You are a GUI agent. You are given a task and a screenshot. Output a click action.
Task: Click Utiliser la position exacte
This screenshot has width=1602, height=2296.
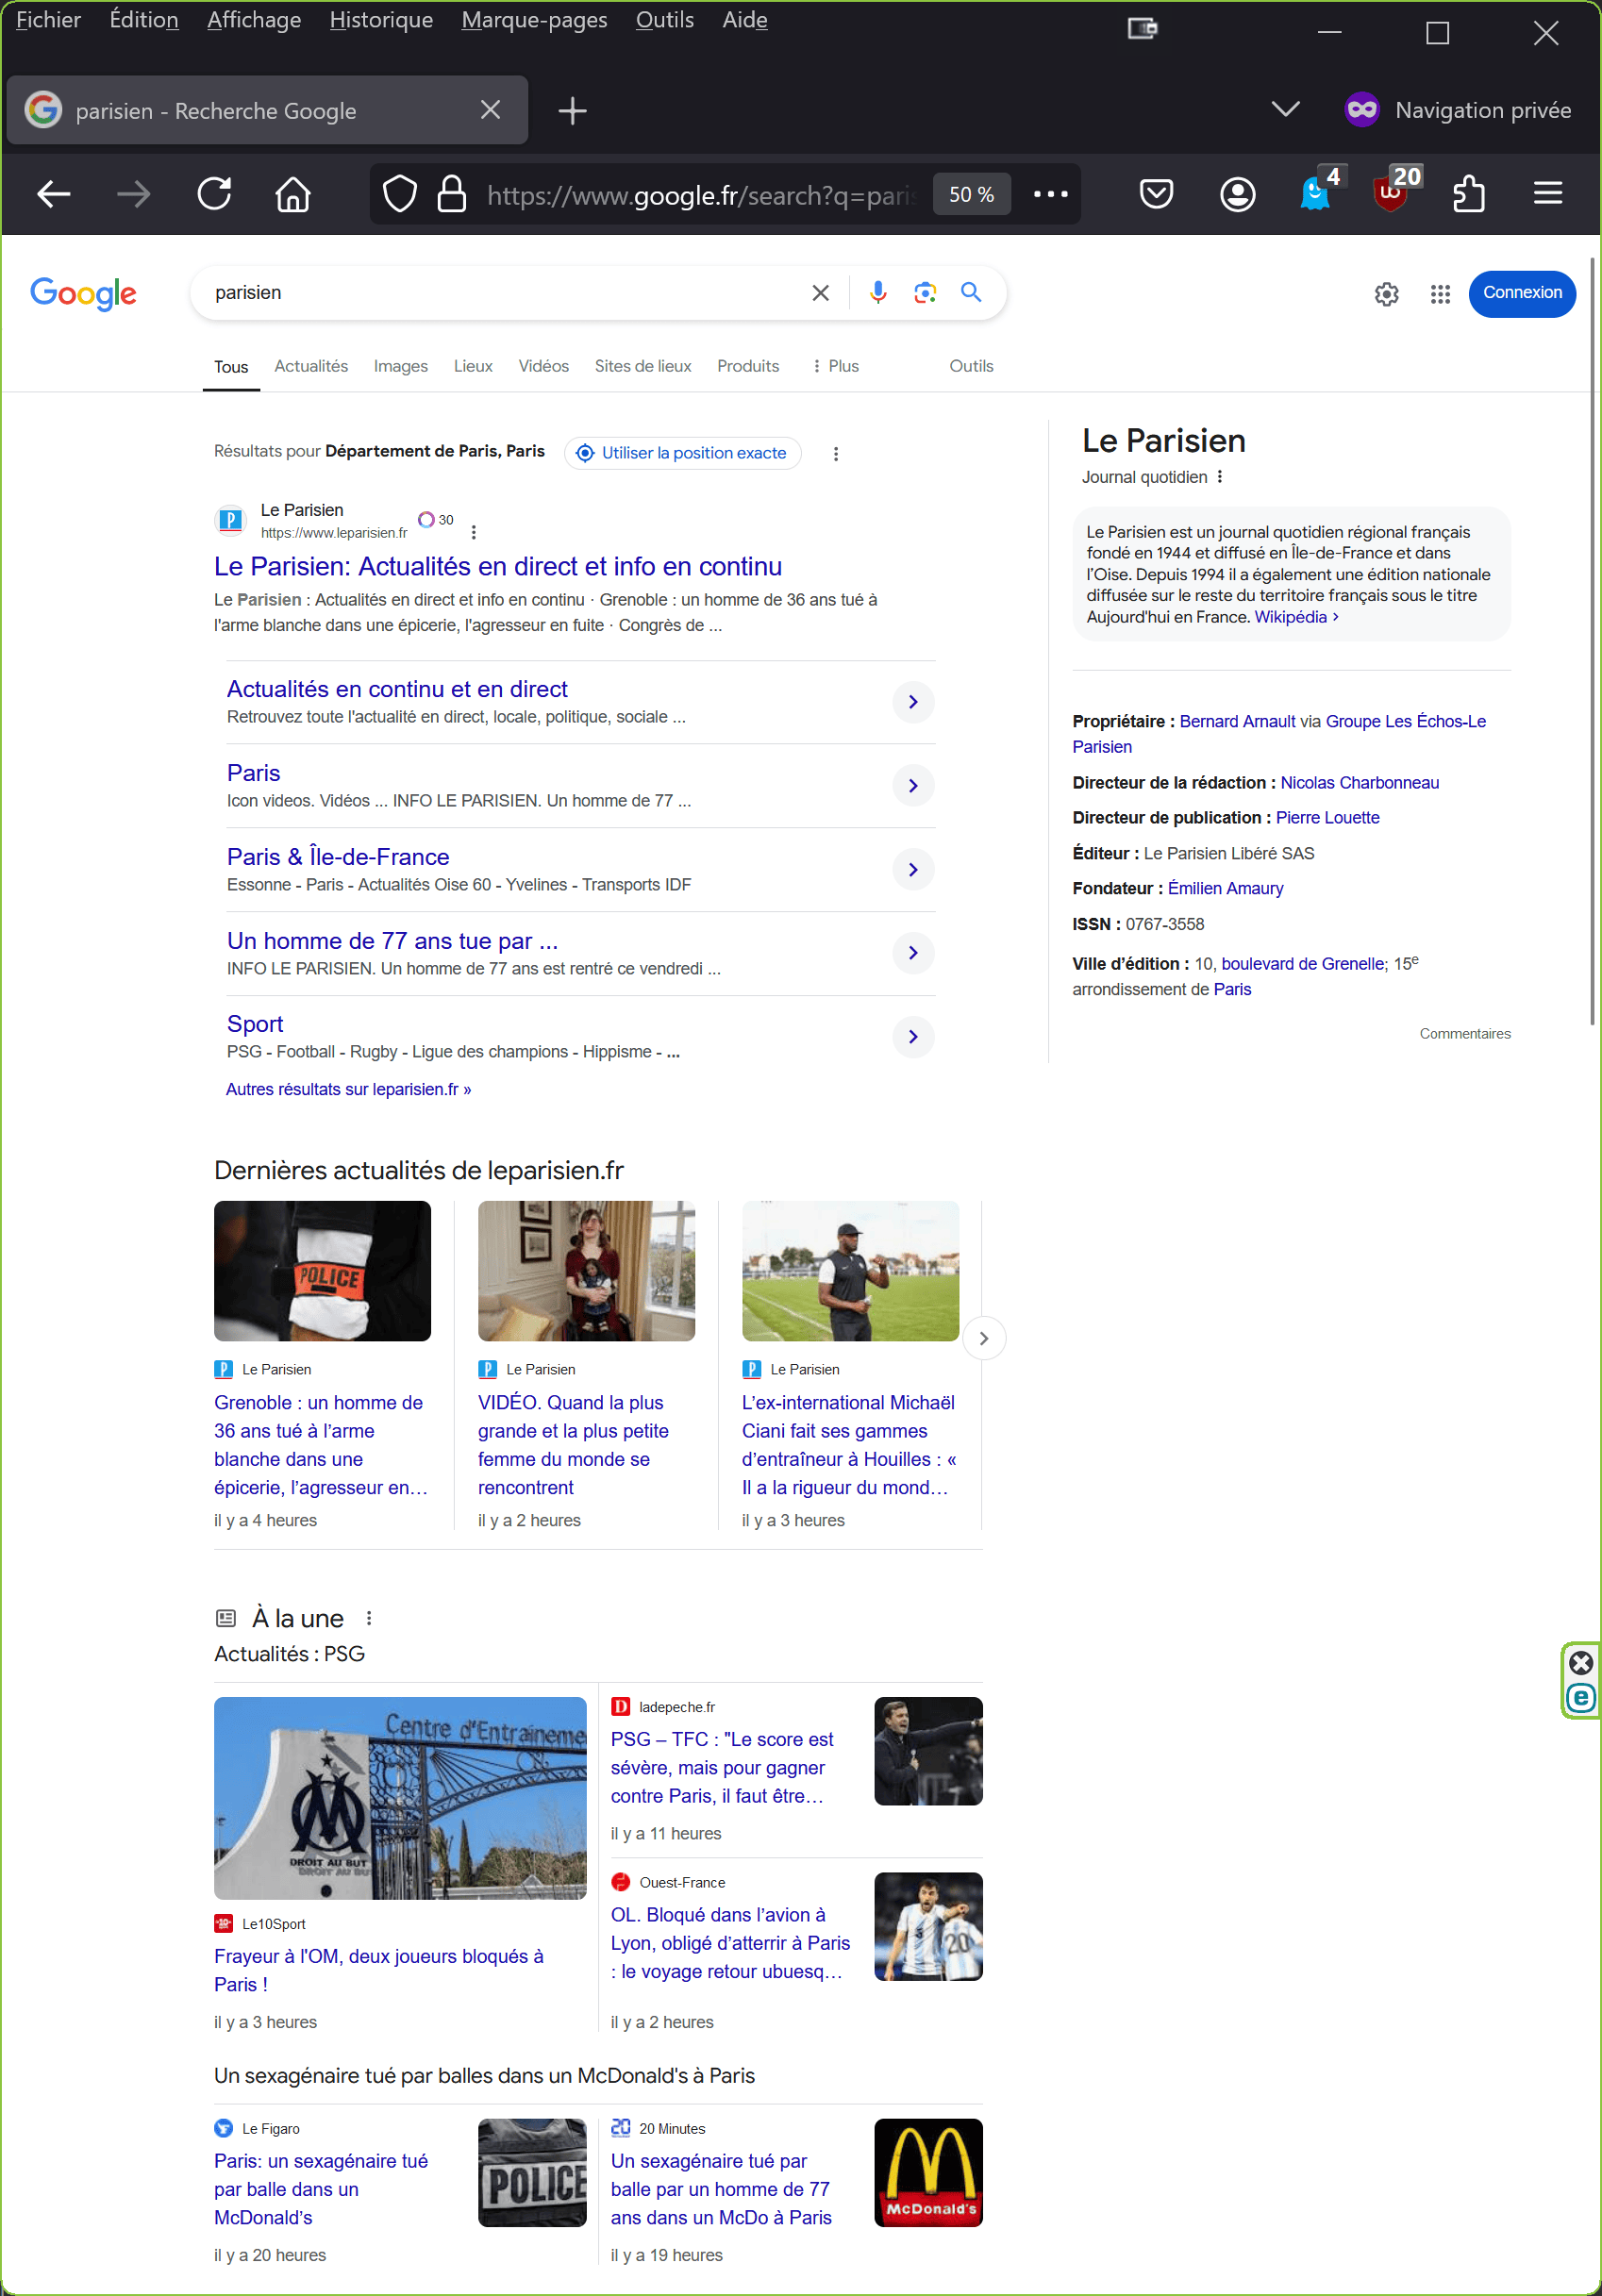click(x=682, y=453)
